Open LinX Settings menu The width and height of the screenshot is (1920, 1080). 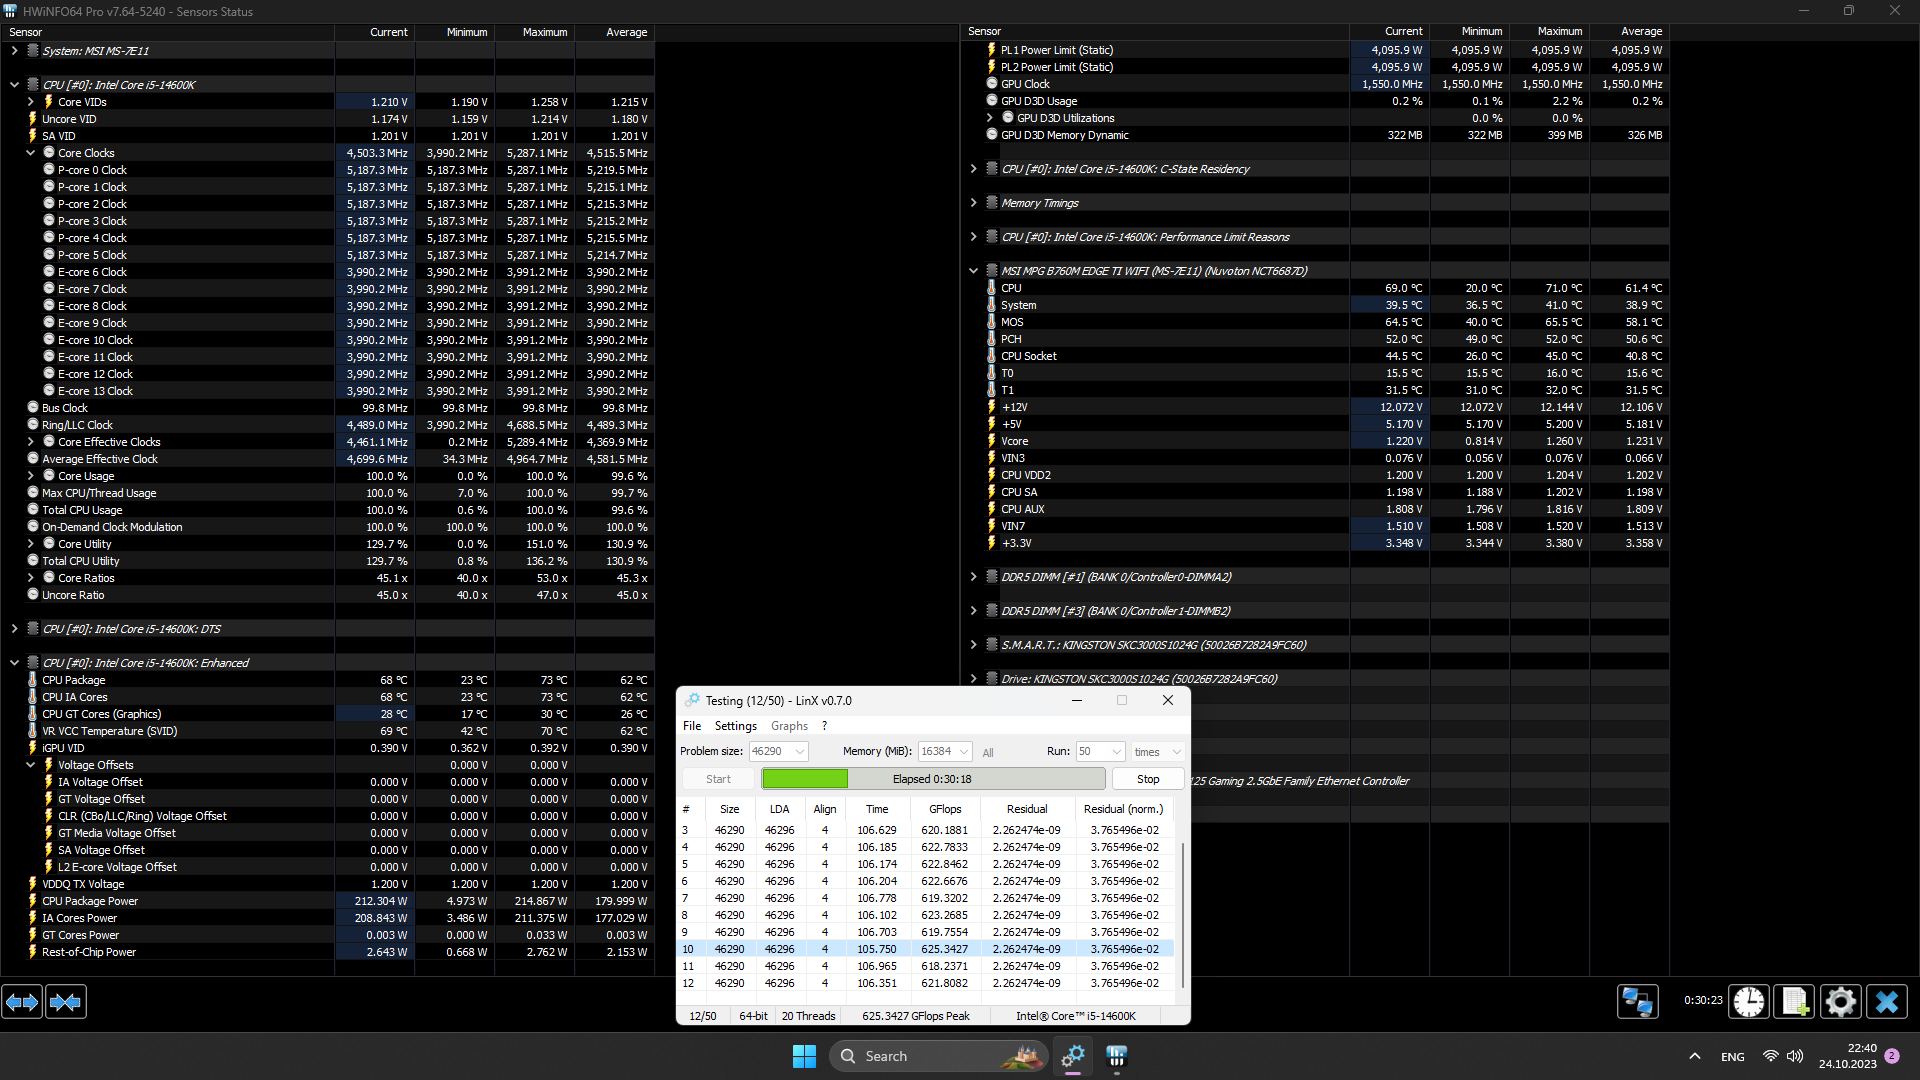(x=735, y=726)
